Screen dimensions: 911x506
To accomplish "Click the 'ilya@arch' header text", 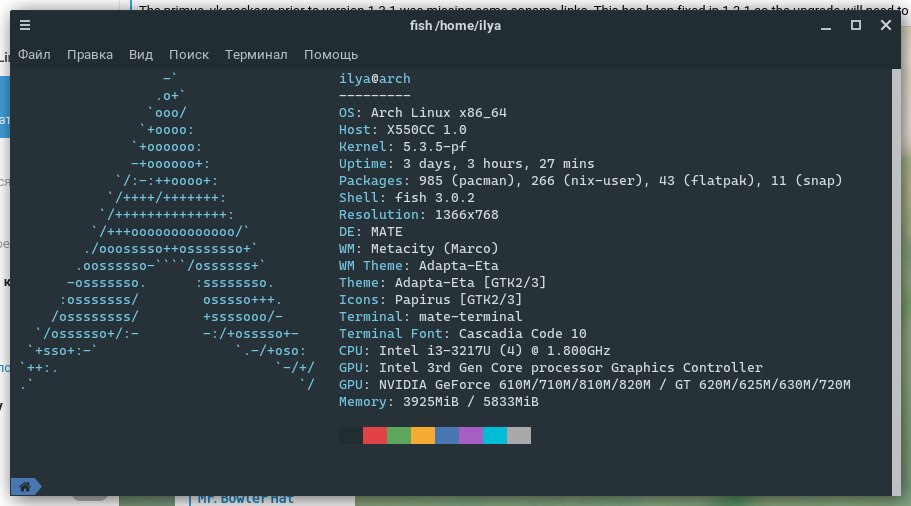I will click(x=375, y=78).
